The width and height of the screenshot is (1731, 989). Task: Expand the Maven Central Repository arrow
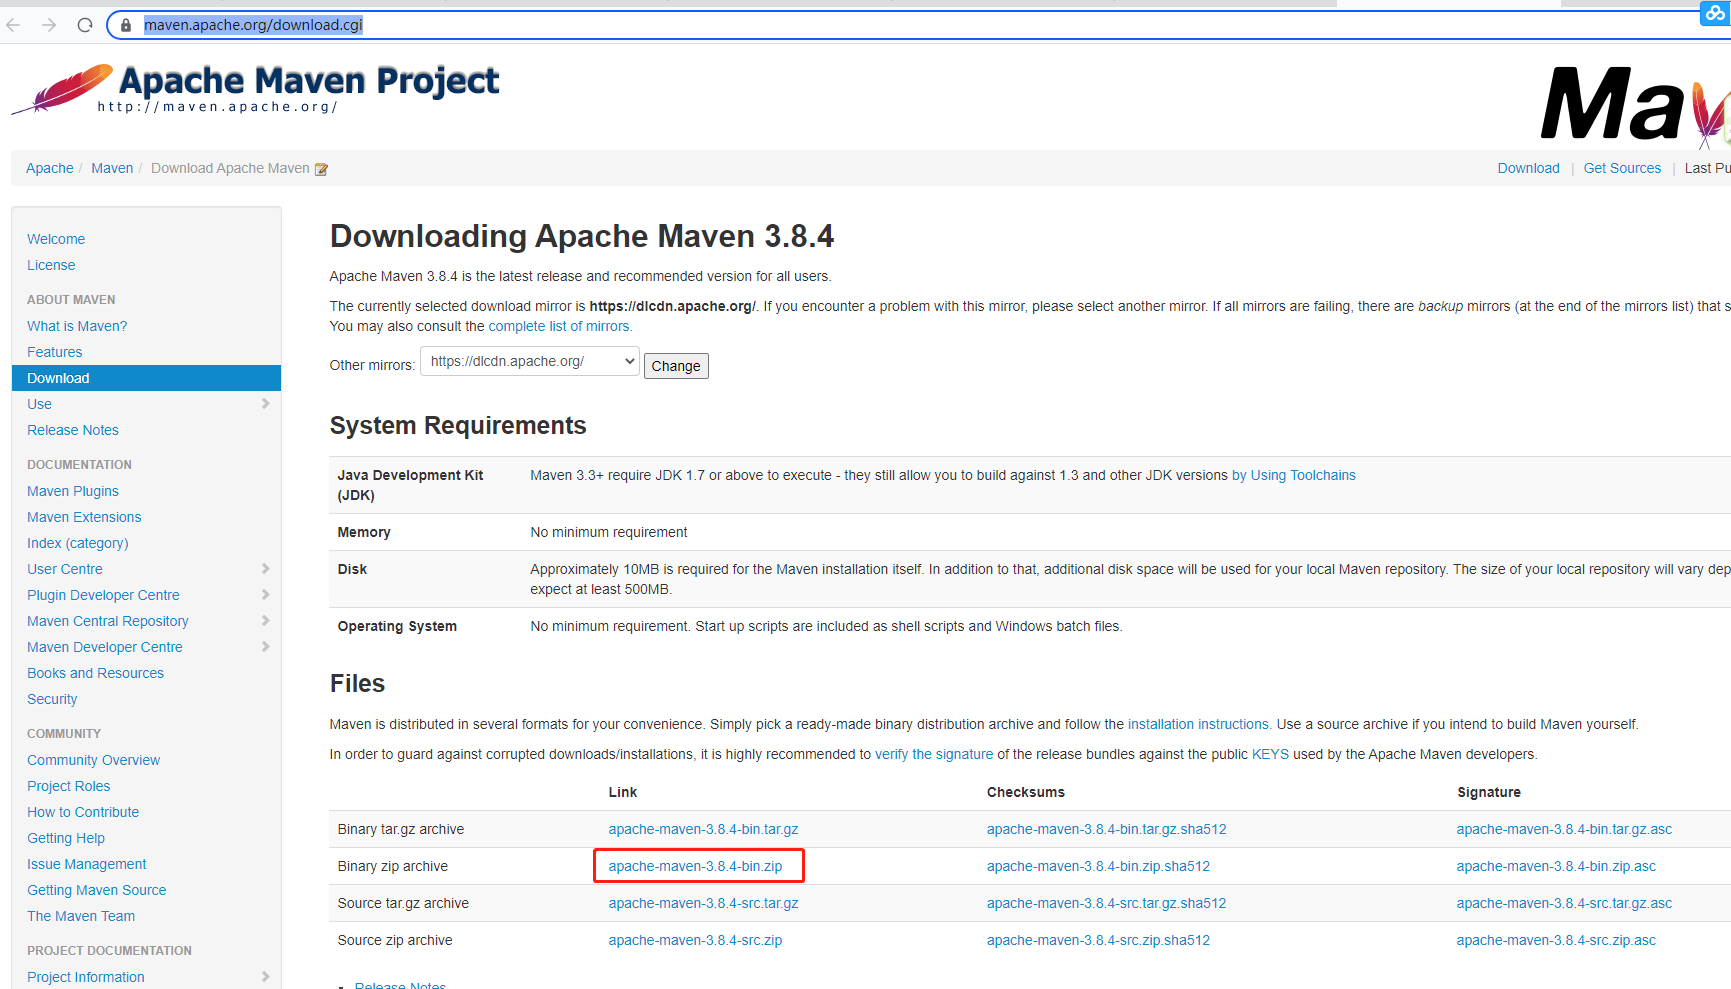[265, 621]
